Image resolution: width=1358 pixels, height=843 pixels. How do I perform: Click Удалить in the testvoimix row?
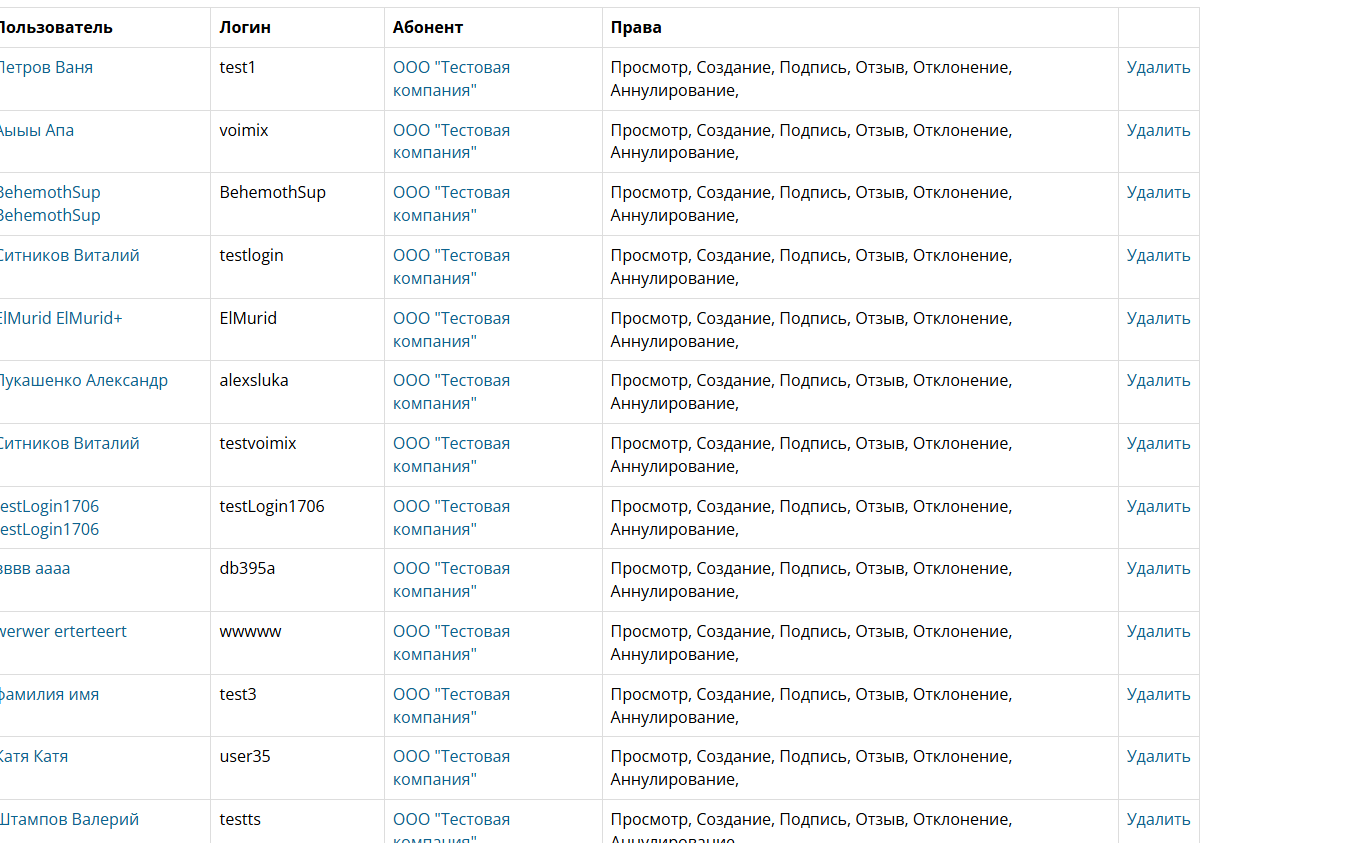[1158, 444]
